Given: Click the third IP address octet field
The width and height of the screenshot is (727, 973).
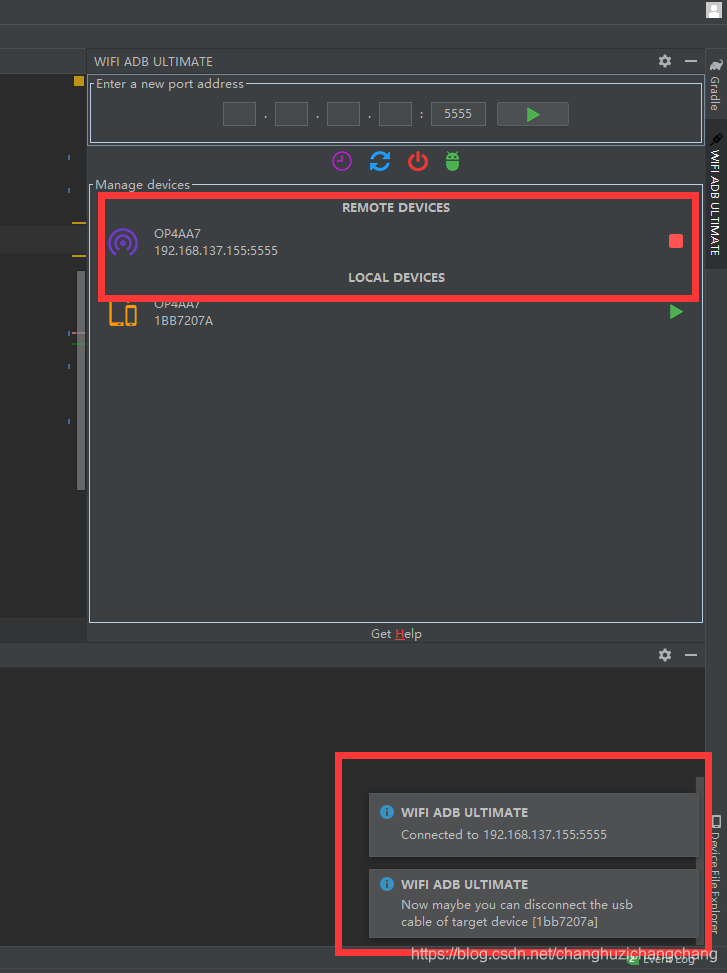Looking at the screenshot, I should pos(344,114).
